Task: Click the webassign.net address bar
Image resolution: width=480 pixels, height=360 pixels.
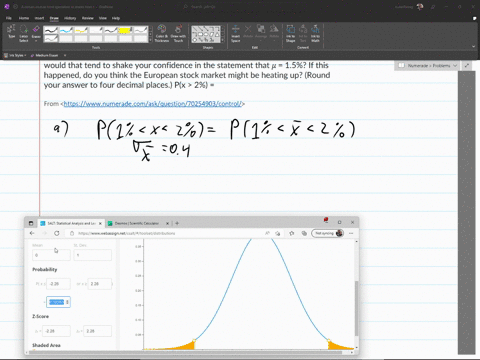Action: pos(167,233)
